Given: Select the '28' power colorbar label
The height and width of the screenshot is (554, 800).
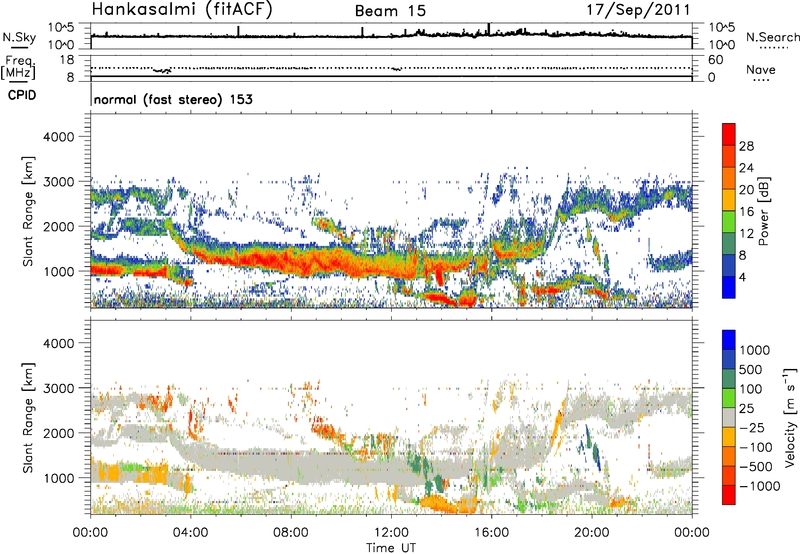Looking at the screenshot, I should coord(746,146).
